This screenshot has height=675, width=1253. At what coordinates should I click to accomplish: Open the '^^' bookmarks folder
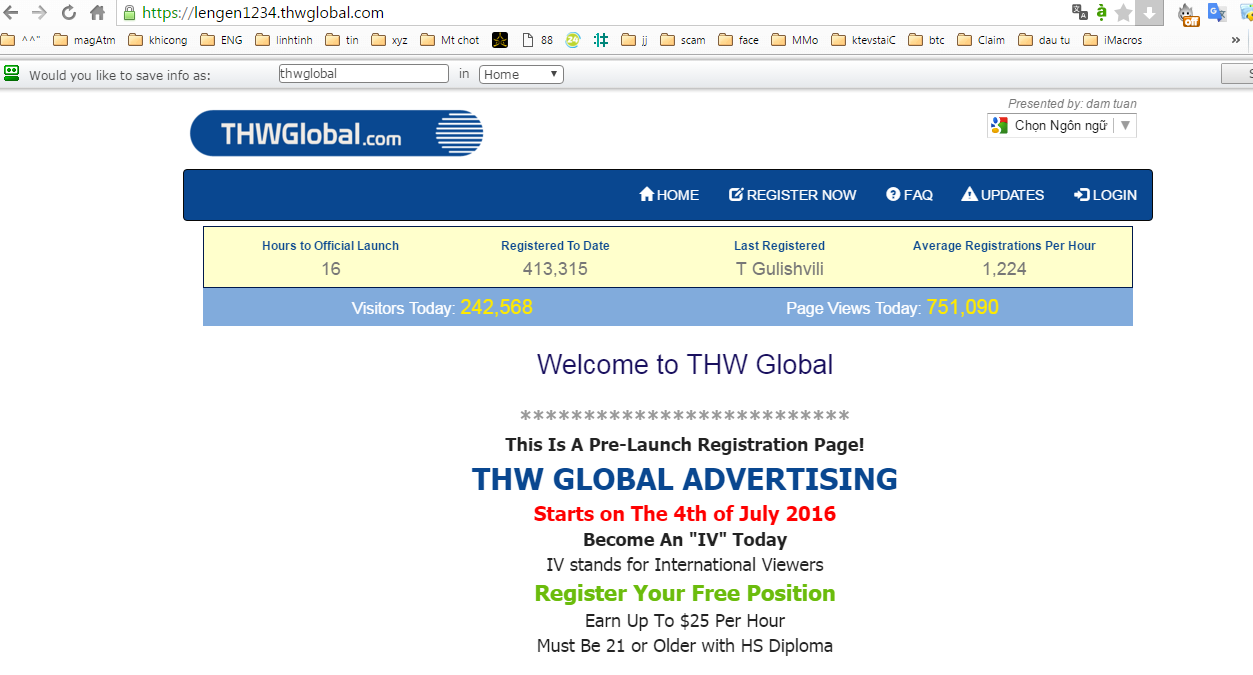[22, 40]
